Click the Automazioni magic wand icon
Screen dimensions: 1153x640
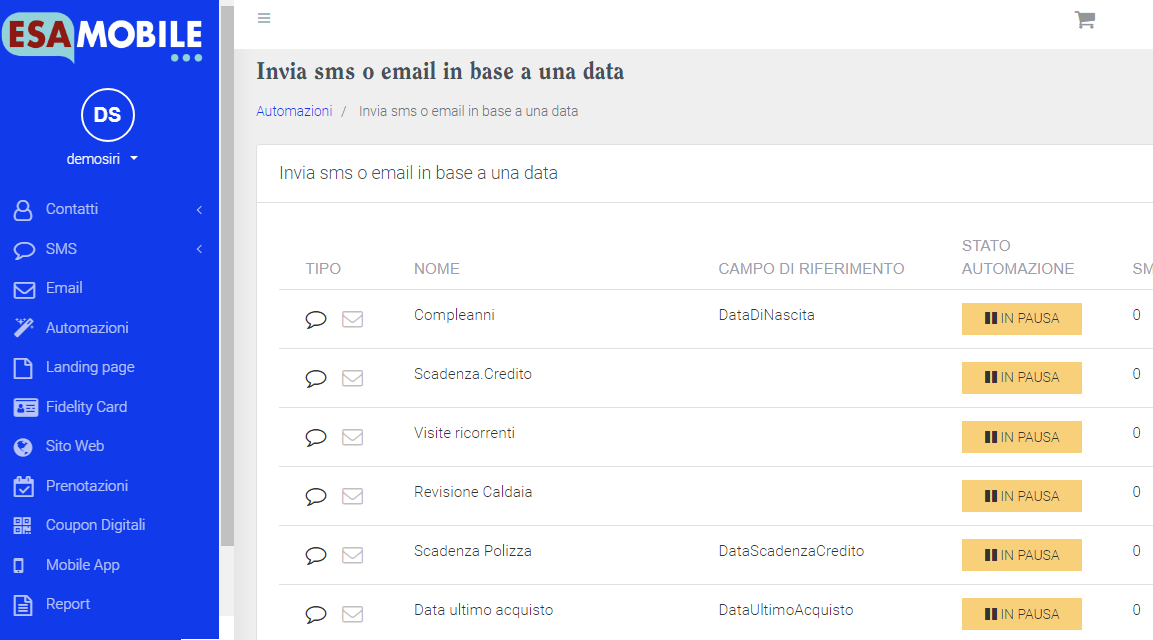(24, 328)
